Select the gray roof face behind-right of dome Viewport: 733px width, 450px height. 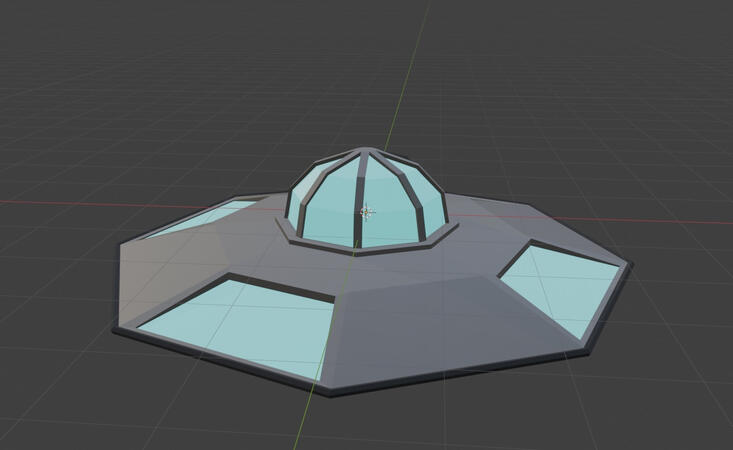click(x=500, y=215)
